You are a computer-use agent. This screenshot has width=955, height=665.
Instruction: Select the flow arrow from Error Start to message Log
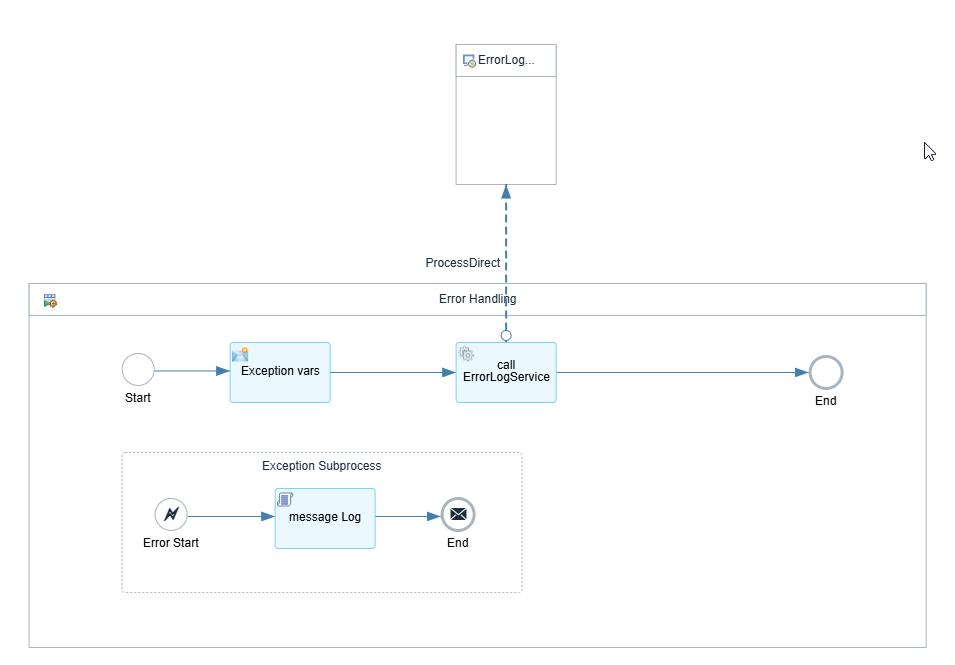(231, 516)
